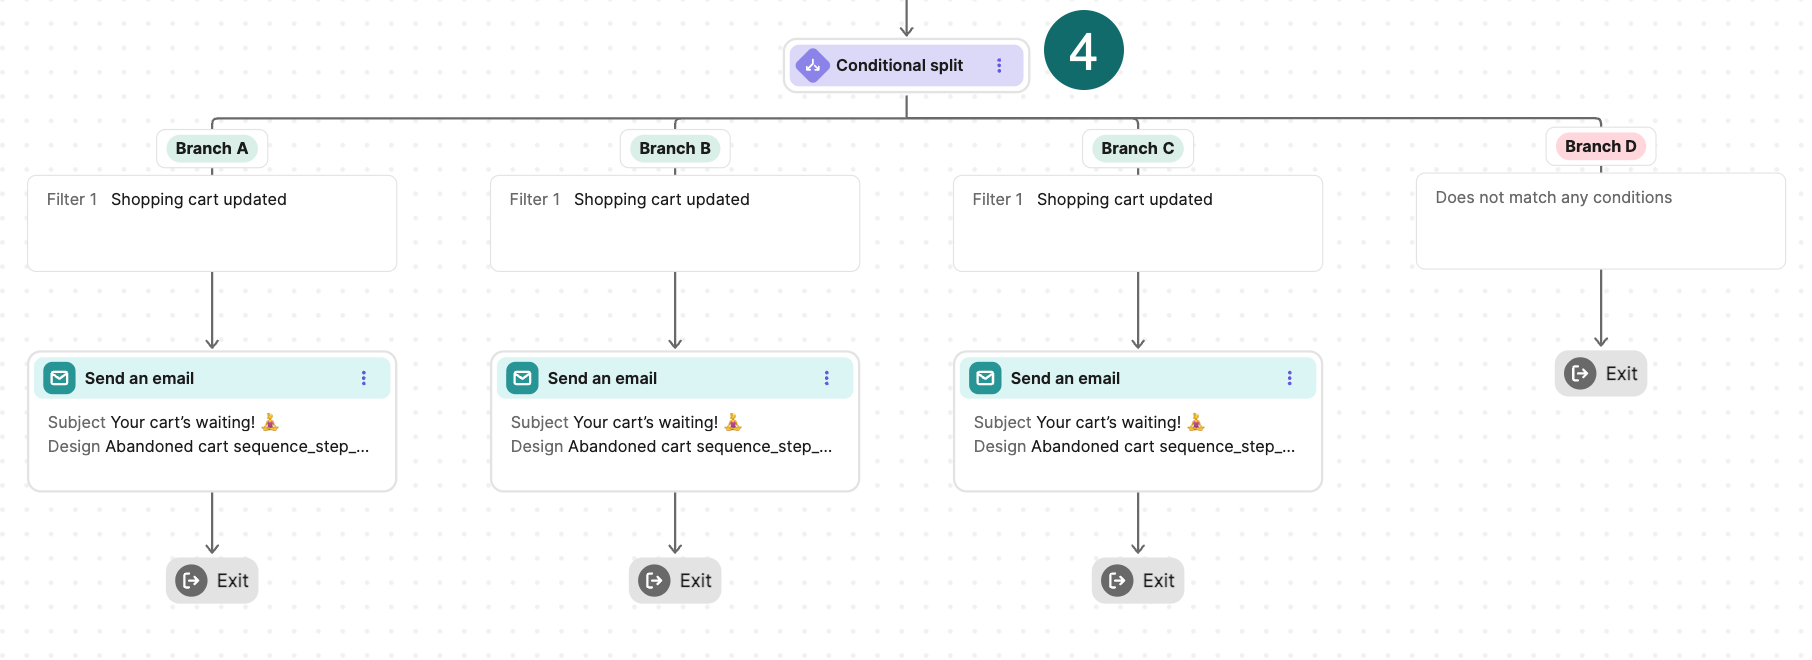1812x660 pixels.
Task: Click the Exit icon on Branch D
Action: [x=1578, y=373]
